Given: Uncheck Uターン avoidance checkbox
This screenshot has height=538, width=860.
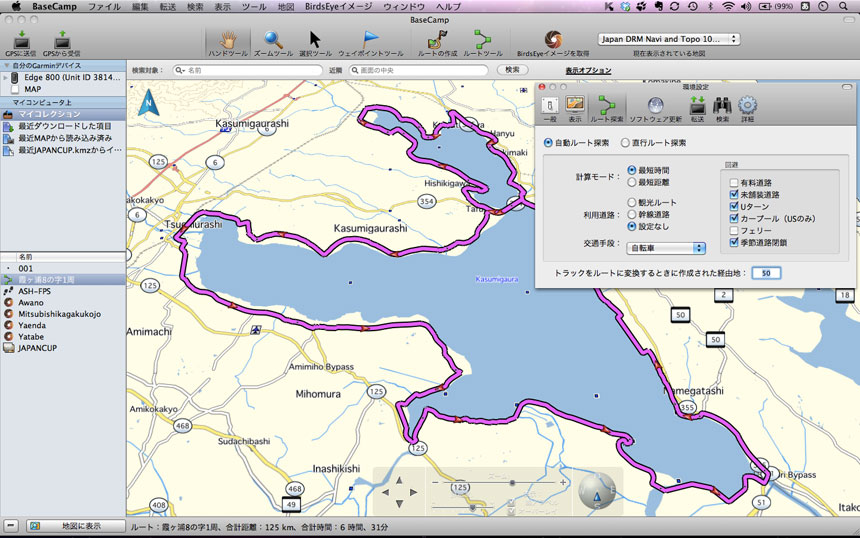Looking at the screenshot, I should pos(734,207).
